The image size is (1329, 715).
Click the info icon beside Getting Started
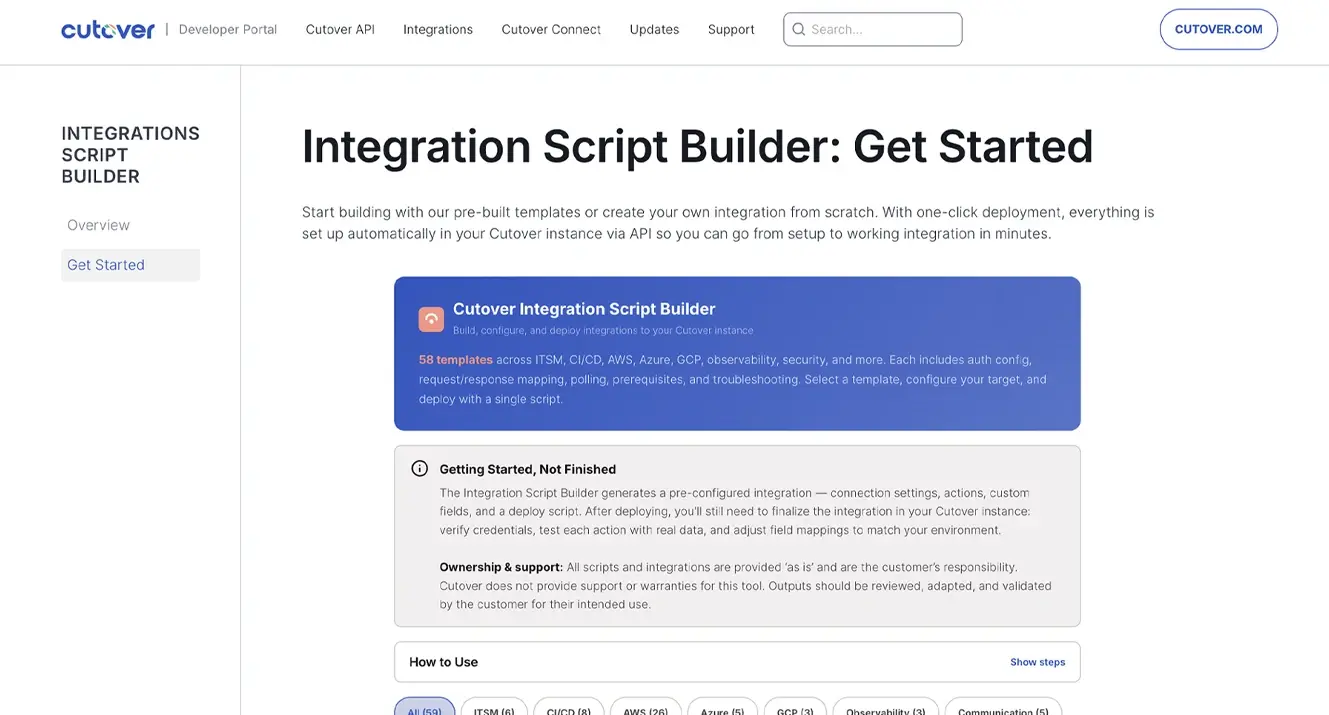pyautogui.click(x=420, y=469)
